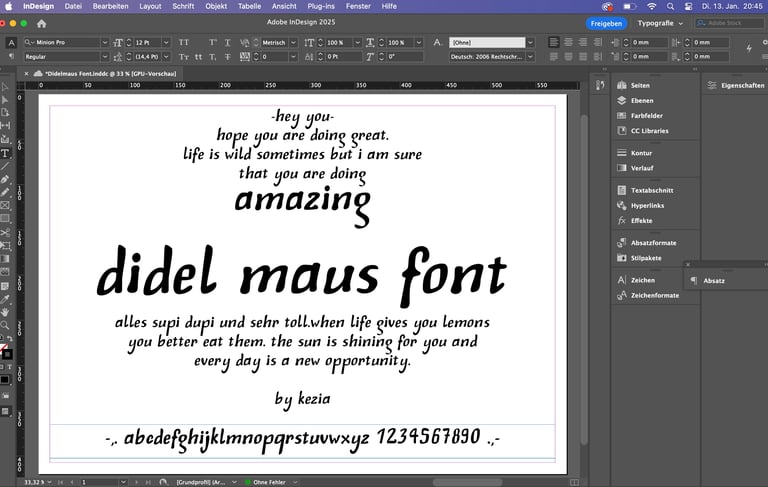Select the Zoom tool
Screen dimensions: 768x487
[5, 325]
